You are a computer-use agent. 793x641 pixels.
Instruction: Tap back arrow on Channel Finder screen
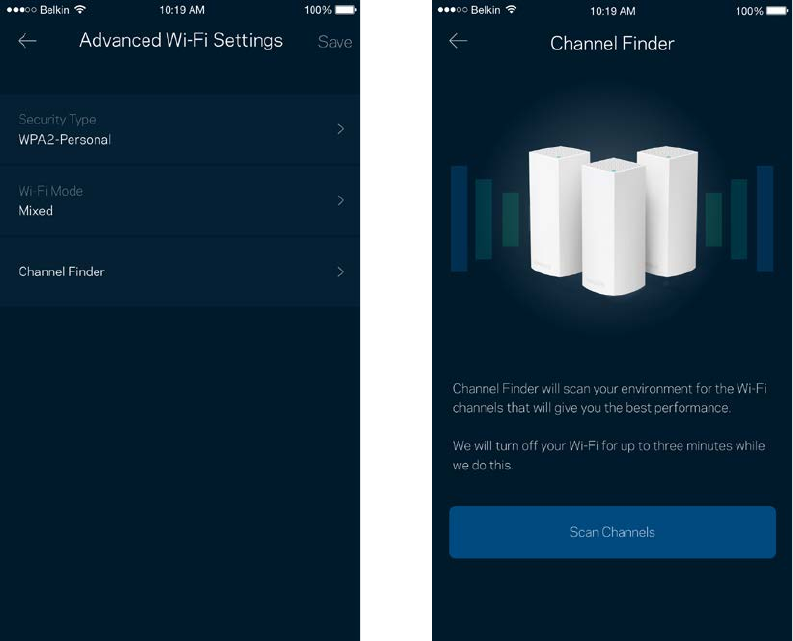[x=458, y=41]
